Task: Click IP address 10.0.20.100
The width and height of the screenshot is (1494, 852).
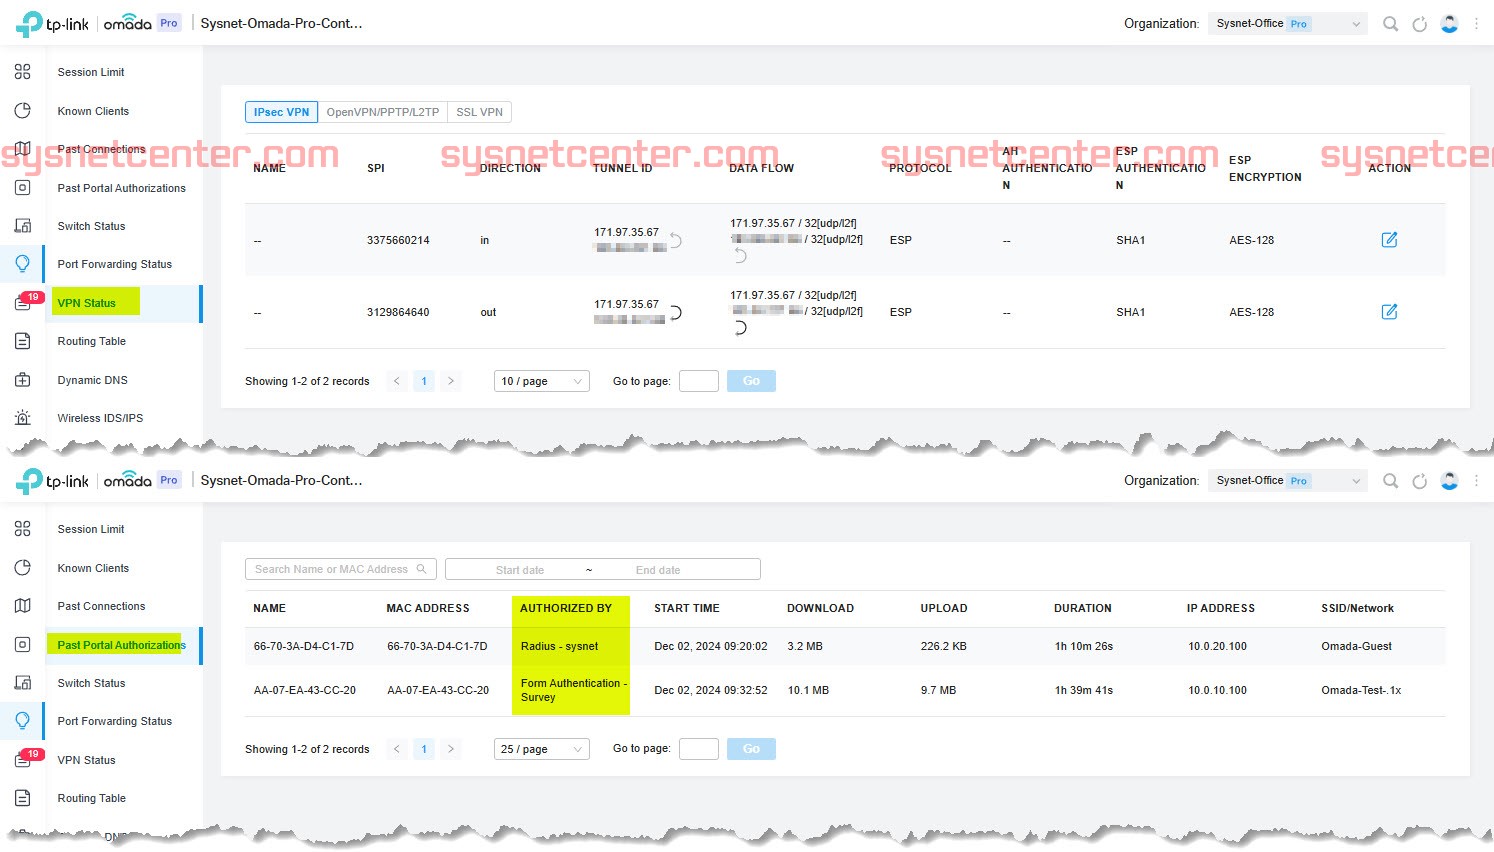Action: tap(1217, 646)
